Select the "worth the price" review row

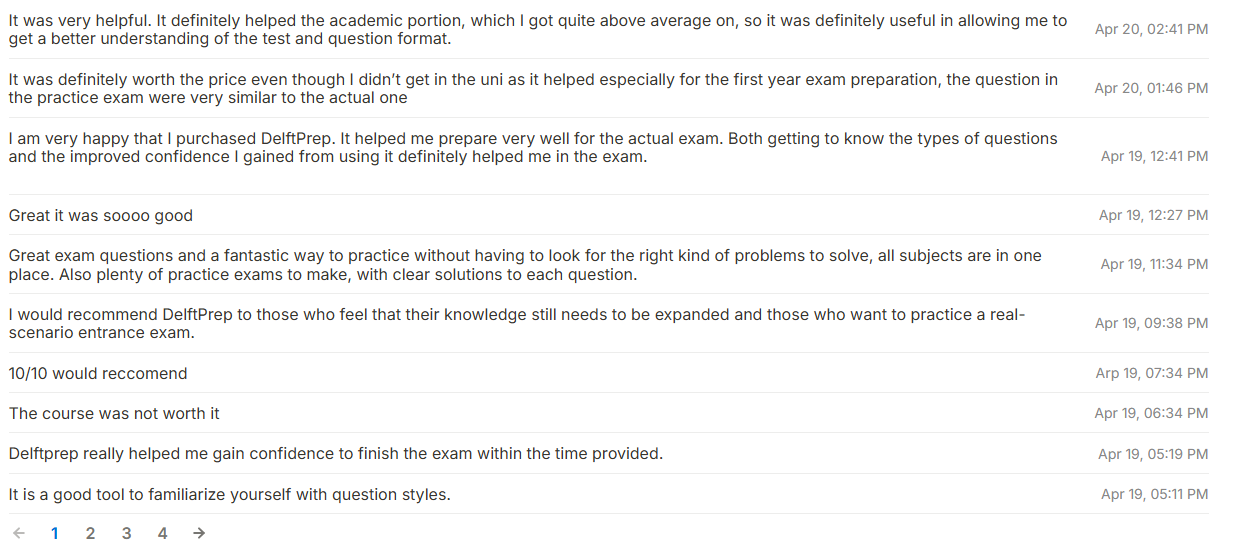click(x=532, y=88)
